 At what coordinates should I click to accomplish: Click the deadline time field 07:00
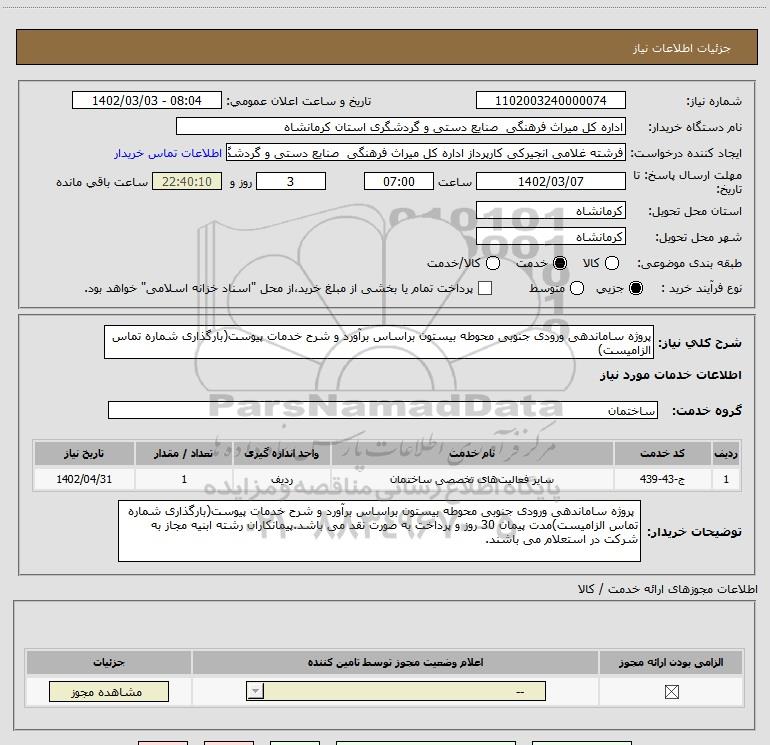(399, 181)
